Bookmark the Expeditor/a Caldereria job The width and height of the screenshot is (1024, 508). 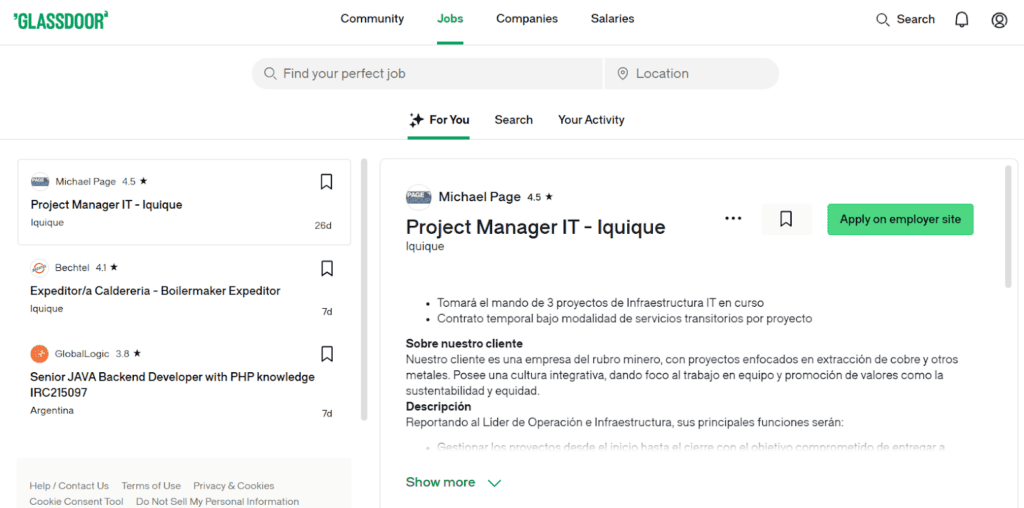click(x=327, y=268)
